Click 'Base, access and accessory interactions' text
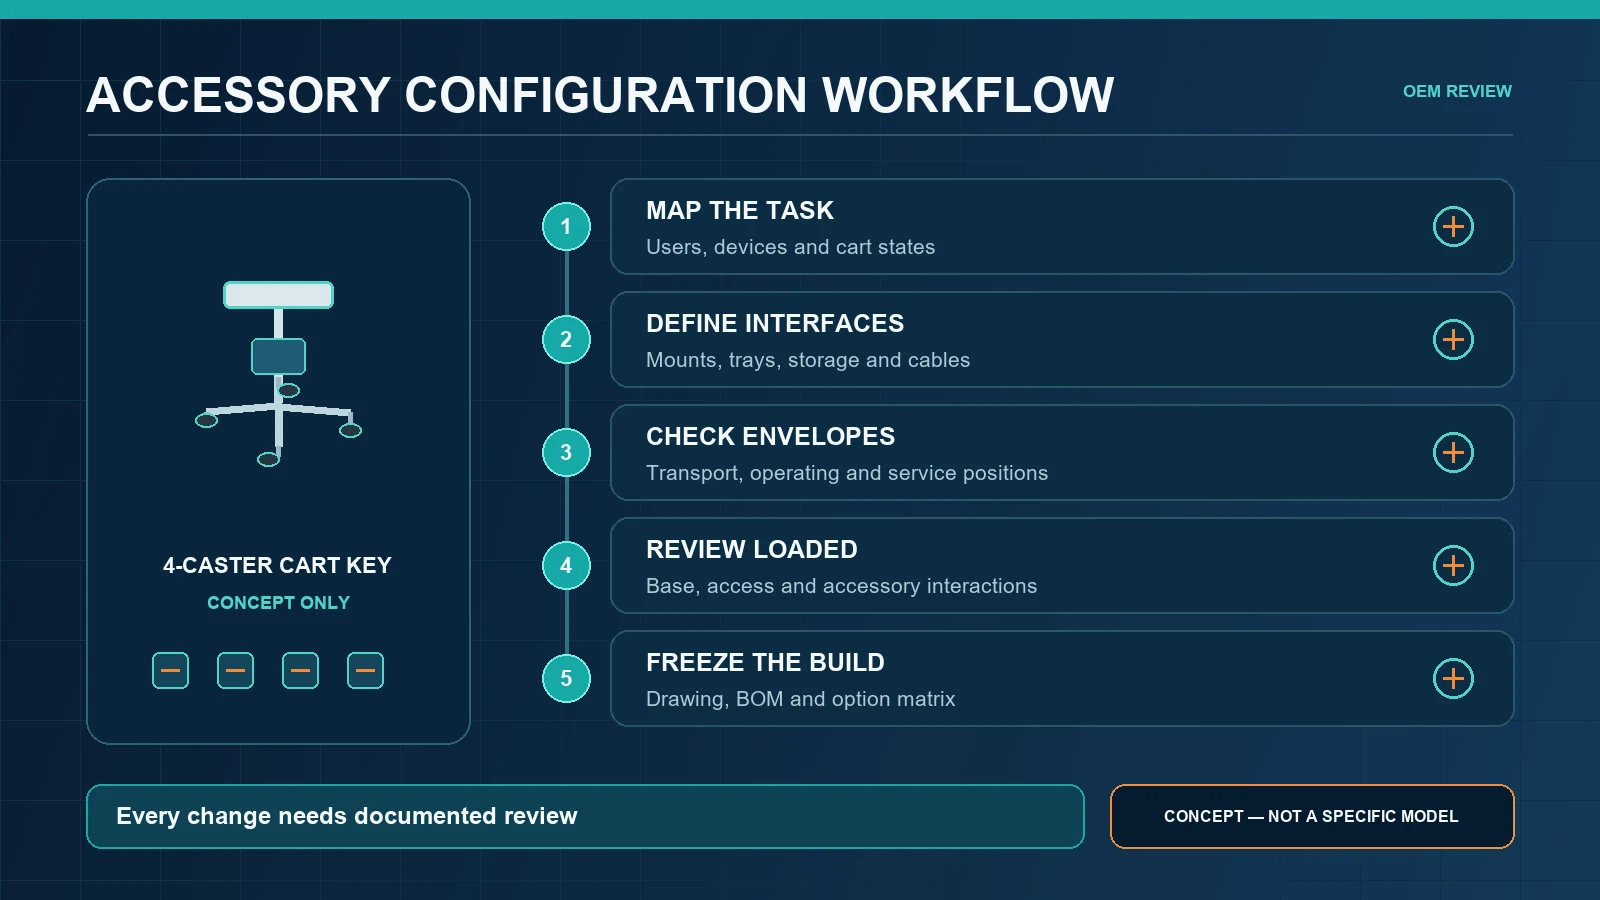This screenshot has width=1600, height=900. click(841, 586)
